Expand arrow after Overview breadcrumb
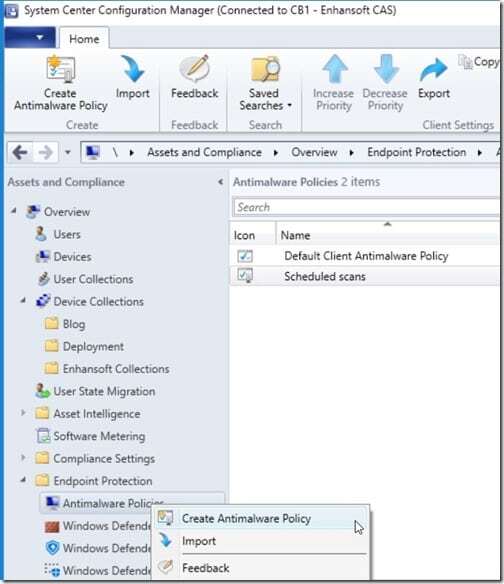 [x=351, y=153]
